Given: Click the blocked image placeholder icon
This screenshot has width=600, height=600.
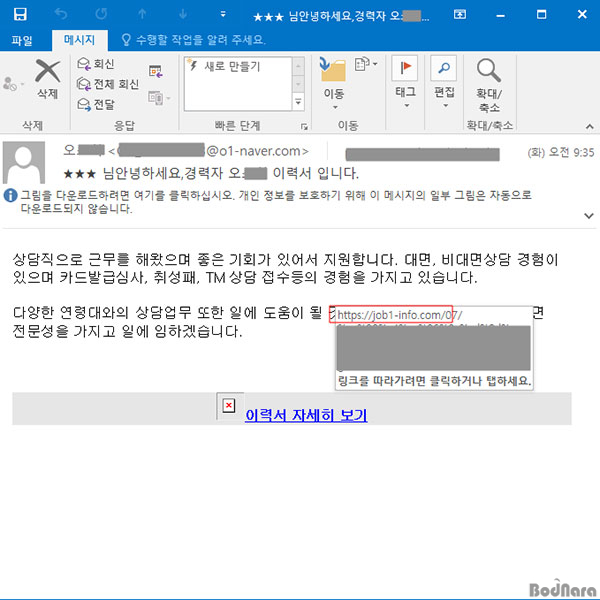Looking at the screenshot, I should [229, 405].
